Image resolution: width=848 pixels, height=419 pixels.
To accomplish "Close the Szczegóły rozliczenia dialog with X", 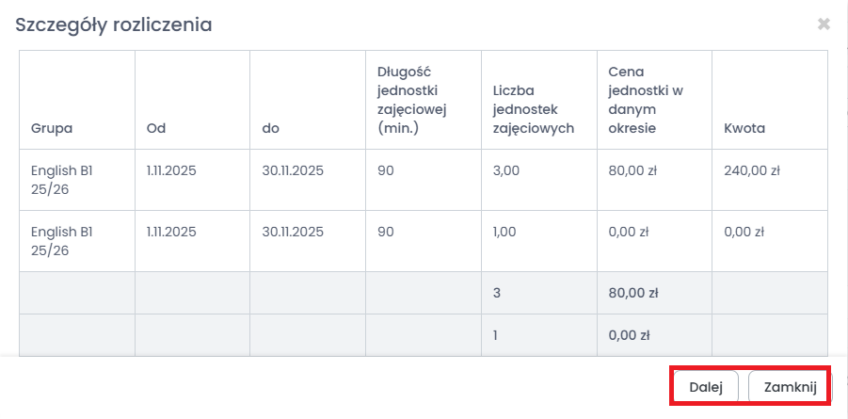I will 824,24.
